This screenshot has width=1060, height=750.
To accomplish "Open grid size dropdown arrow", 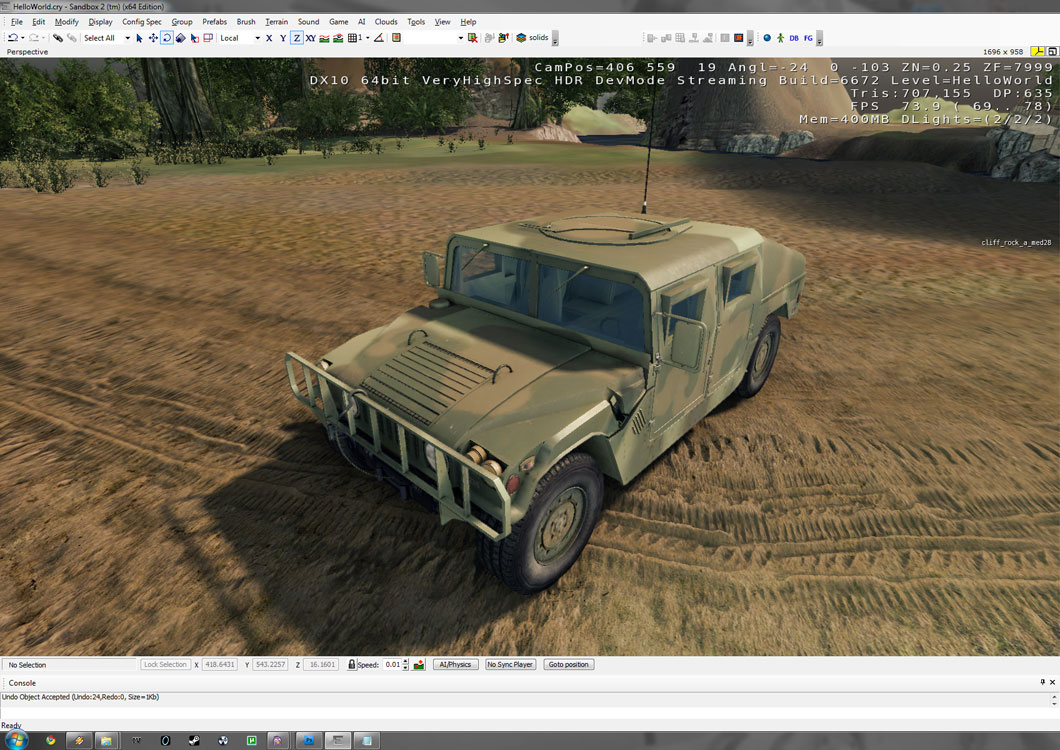I will (368, 38).
